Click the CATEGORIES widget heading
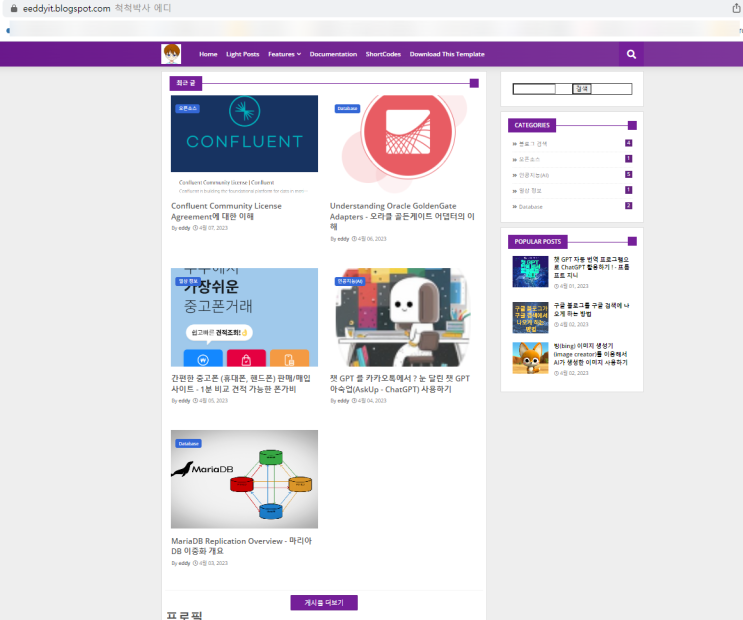Viewport: 743px width, 620px height. click(x=532, y=125)
